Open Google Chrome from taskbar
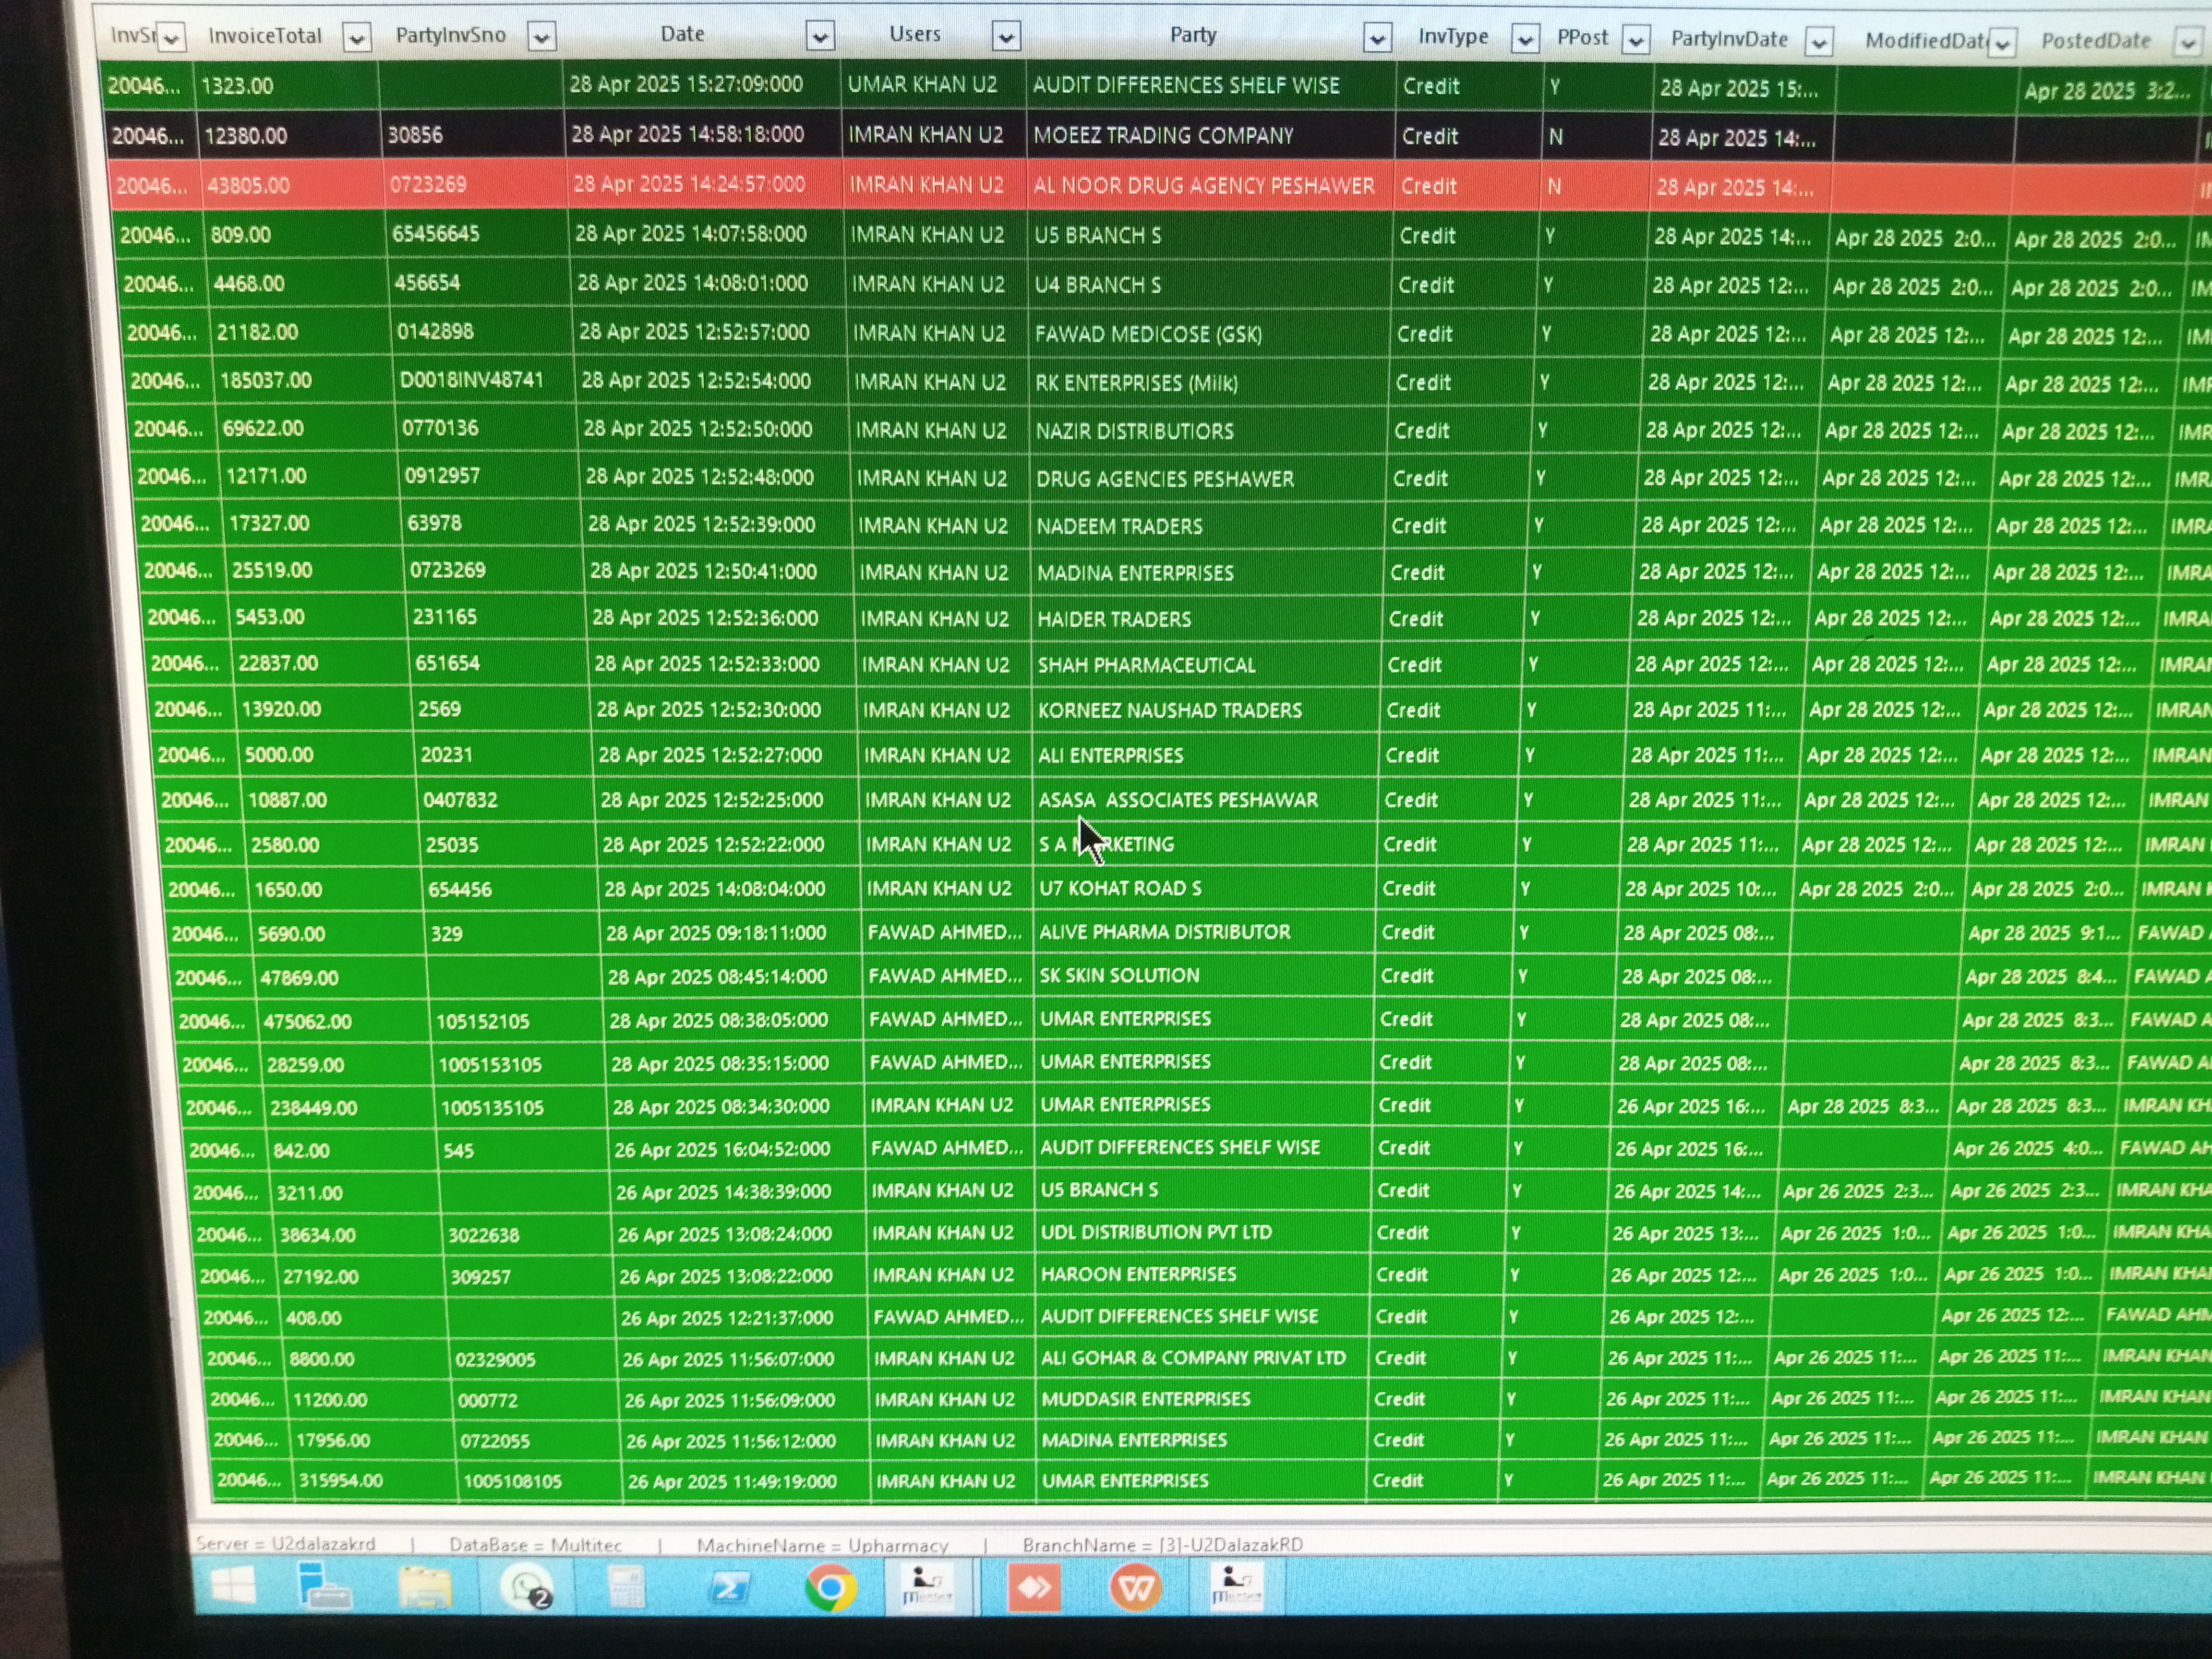 pyautogui.click(x=830, y=1588)
